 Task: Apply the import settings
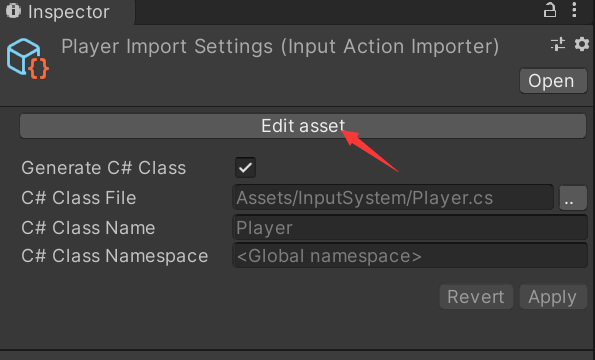pos(553,297)
